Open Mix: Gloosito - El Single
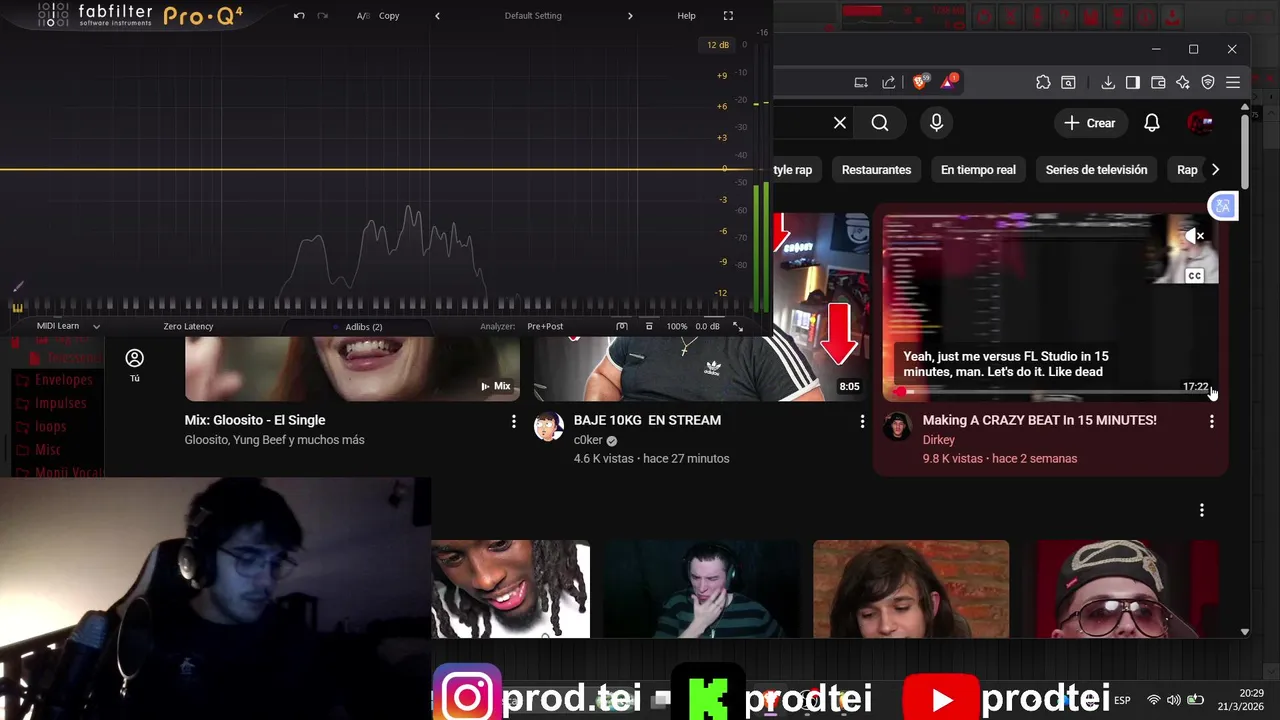Image resolution: width=1280 pixels, height=720 pixels. click(x=255, y=420)
